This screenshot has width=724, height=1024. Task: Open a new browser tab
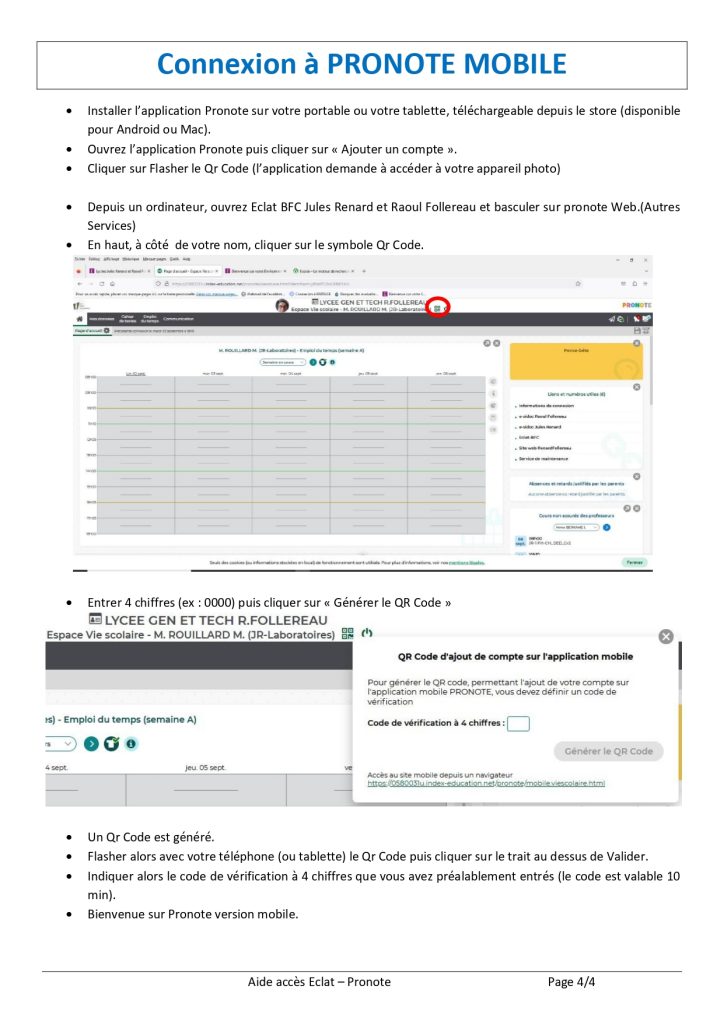(x=363, y=271)
